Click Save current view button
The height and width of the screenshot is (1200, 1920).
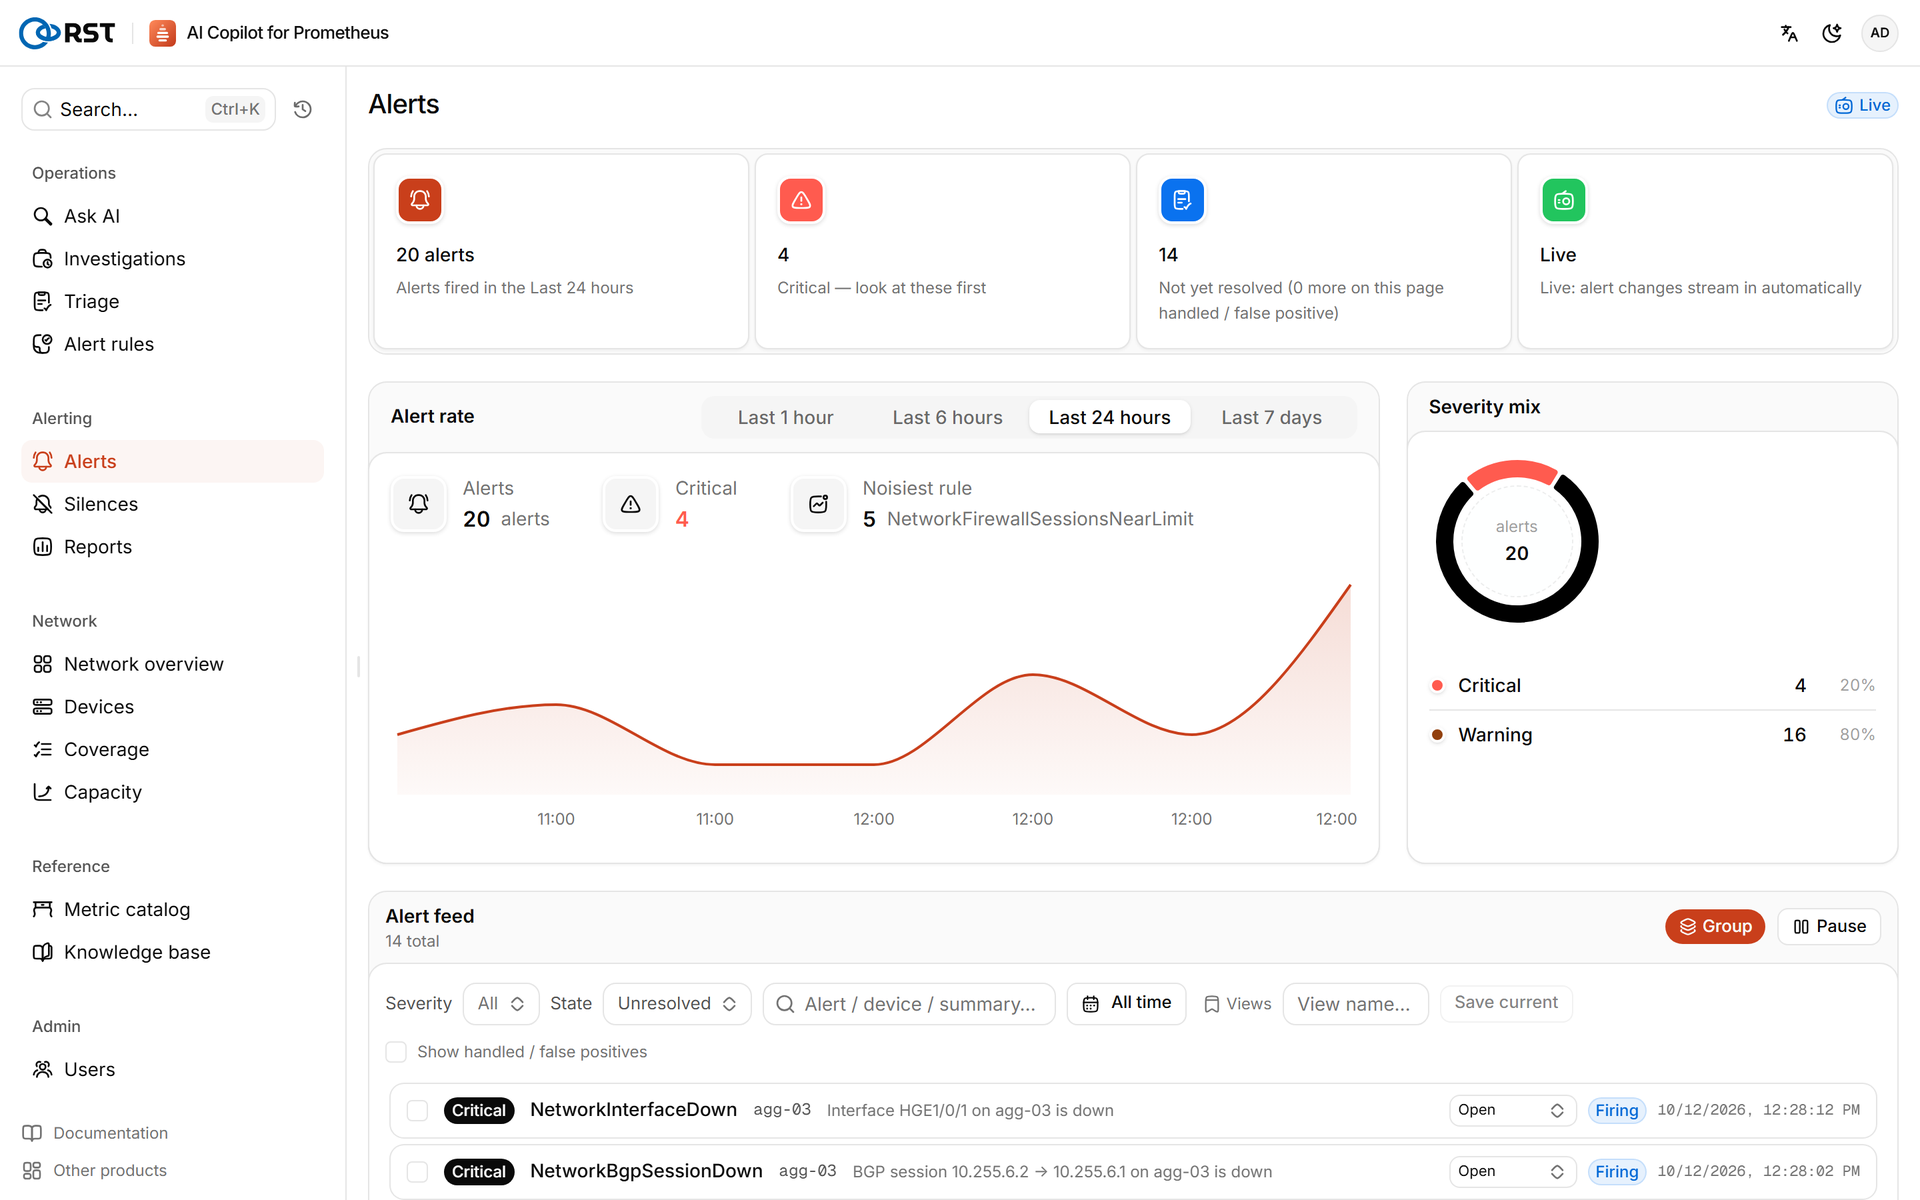(x=1506, y=1003)
